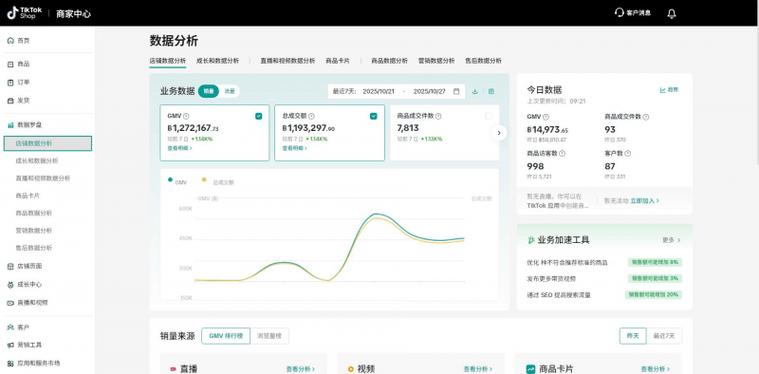Switch to 成长和数据分析 top tab
Screen dimensions: 759x374
pos(217,61)
